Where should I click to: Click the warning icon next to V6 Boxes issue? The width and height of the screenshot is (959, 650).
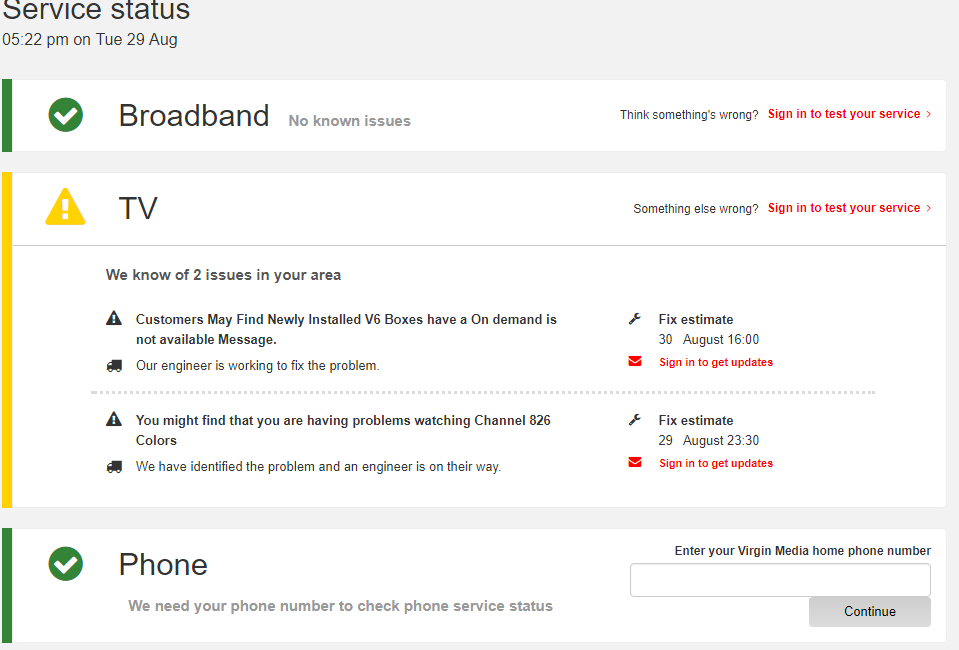pos(114,318)
